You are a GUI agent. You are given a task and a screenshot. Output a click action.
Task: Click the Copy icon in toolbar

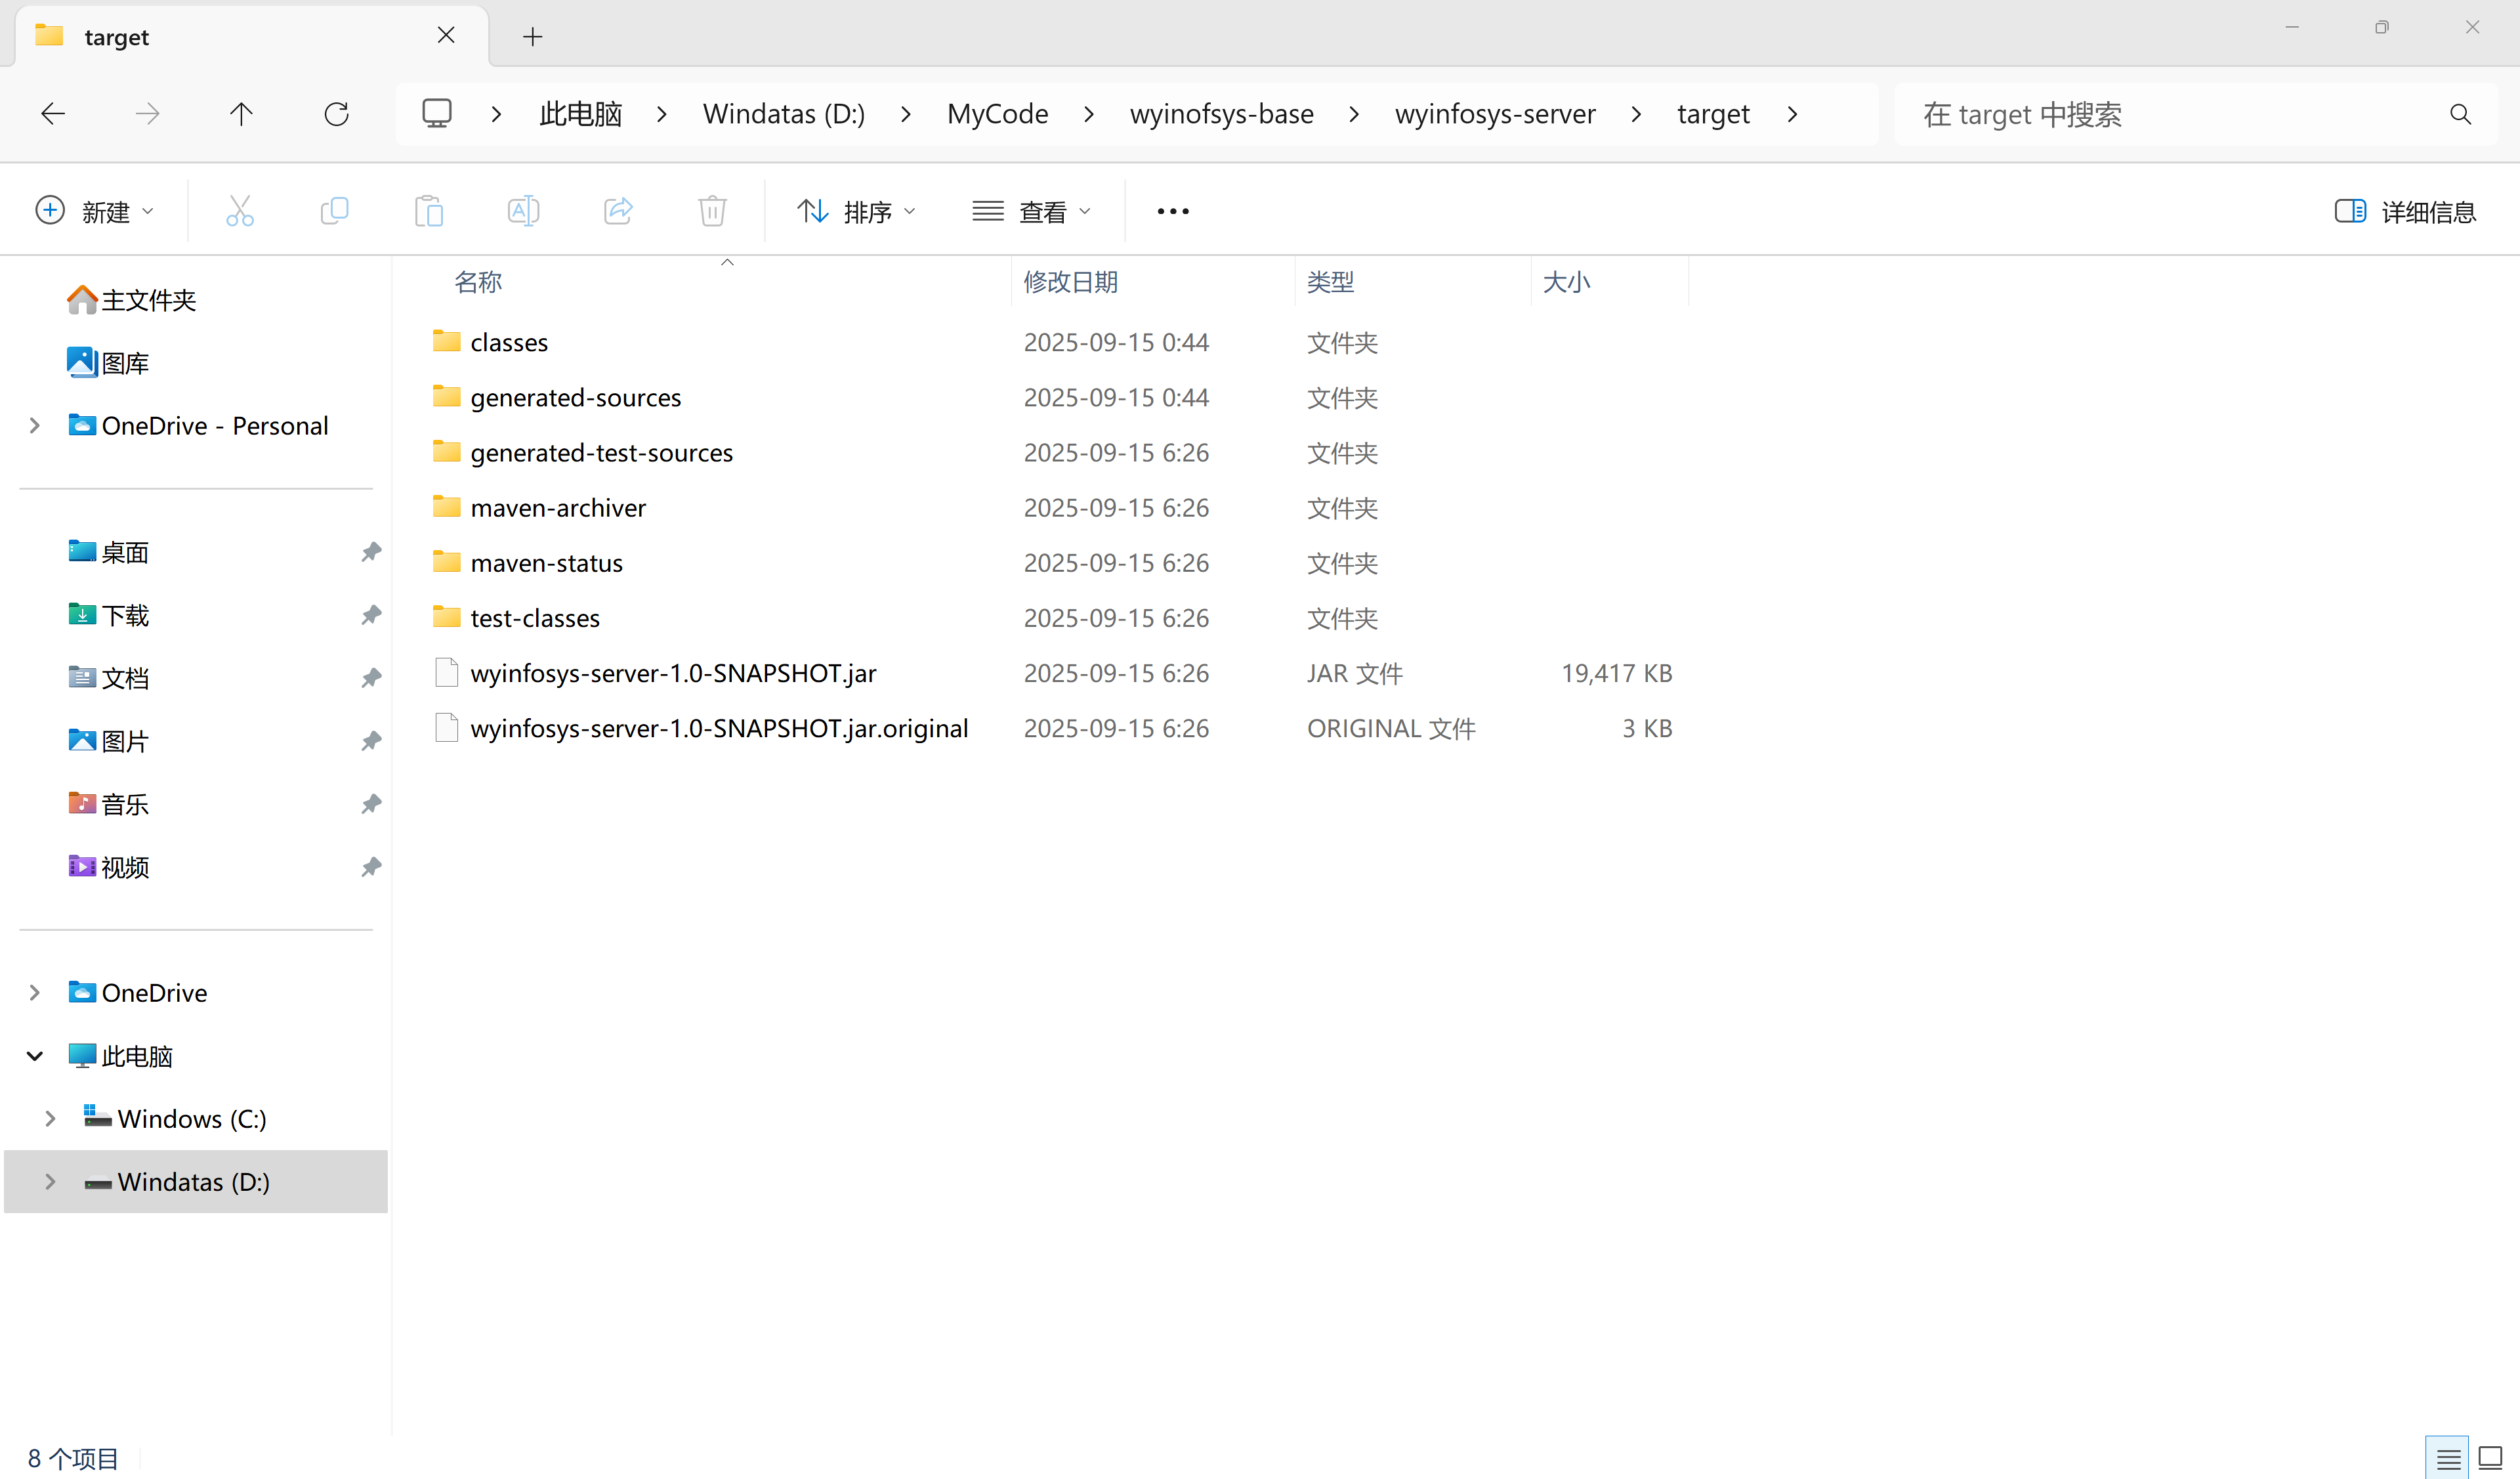coord(334,211)
